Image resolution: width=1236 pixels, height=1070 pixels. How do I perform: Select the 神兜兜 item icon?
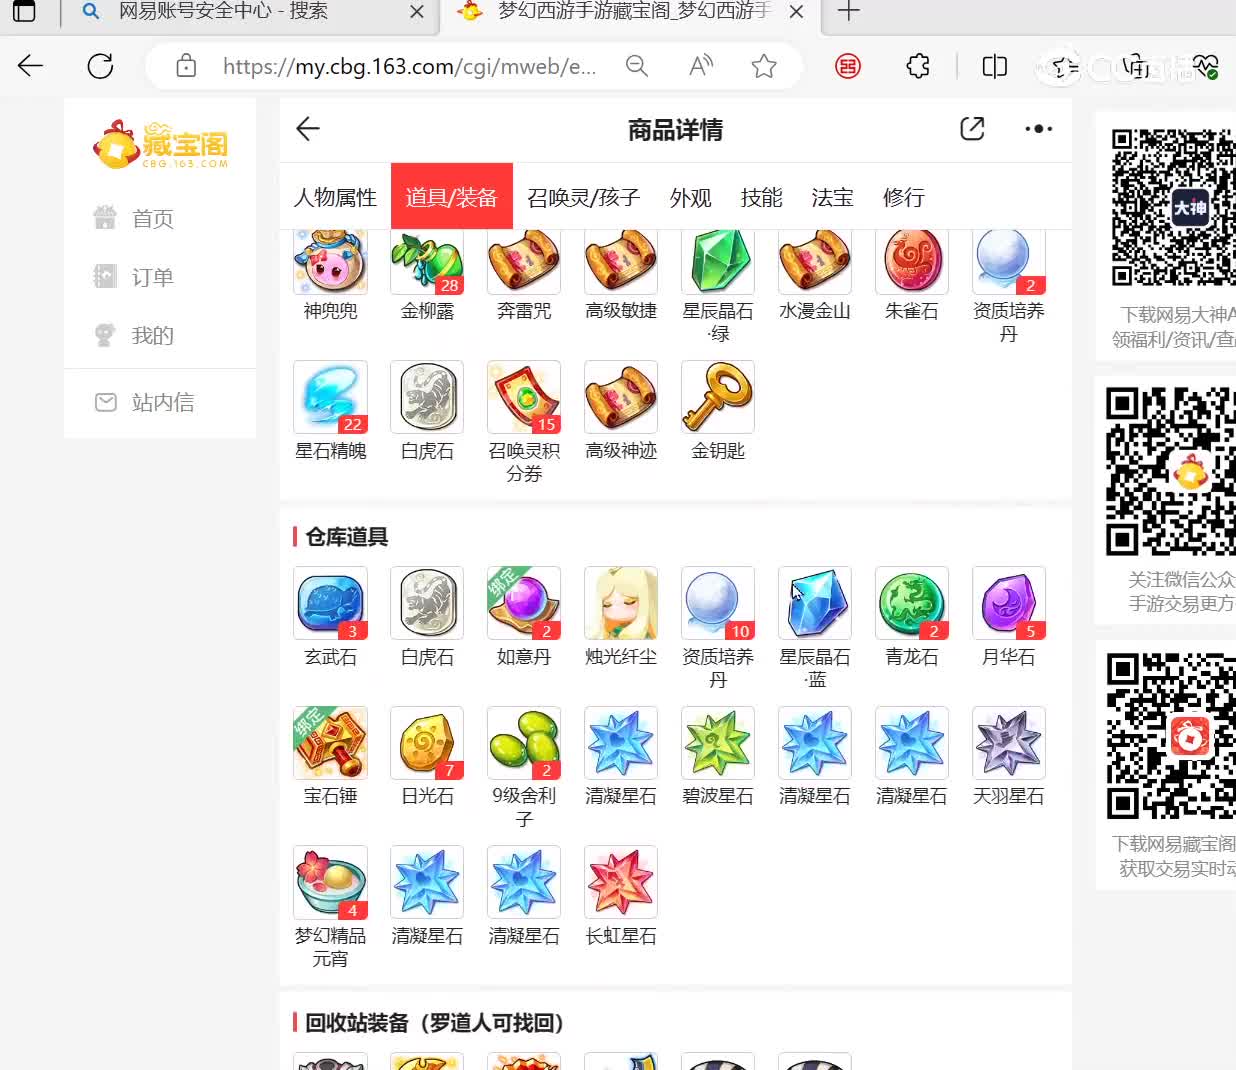pos(330,262)
